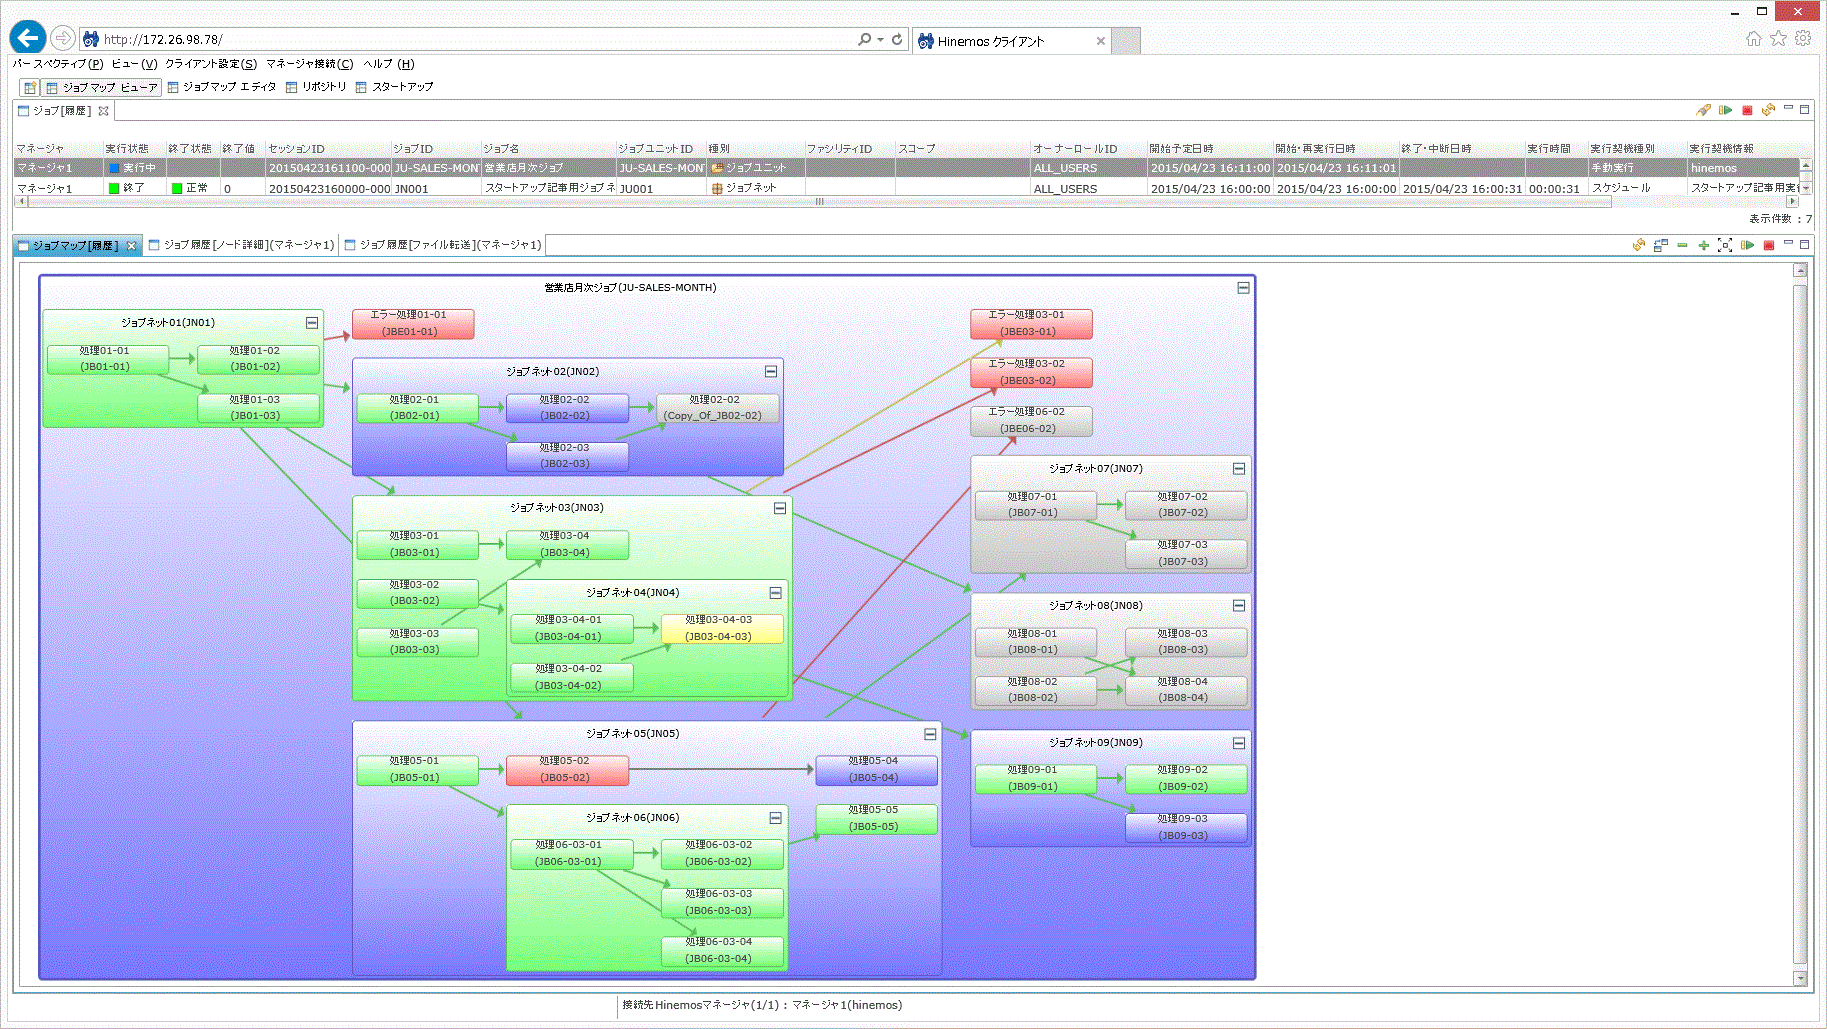Image resolution: width=1827 pixels, height=1029 pixels.
Task: Click the green start icon in ジョブ[履歴] toolbar
Action: coord(1725,110)
